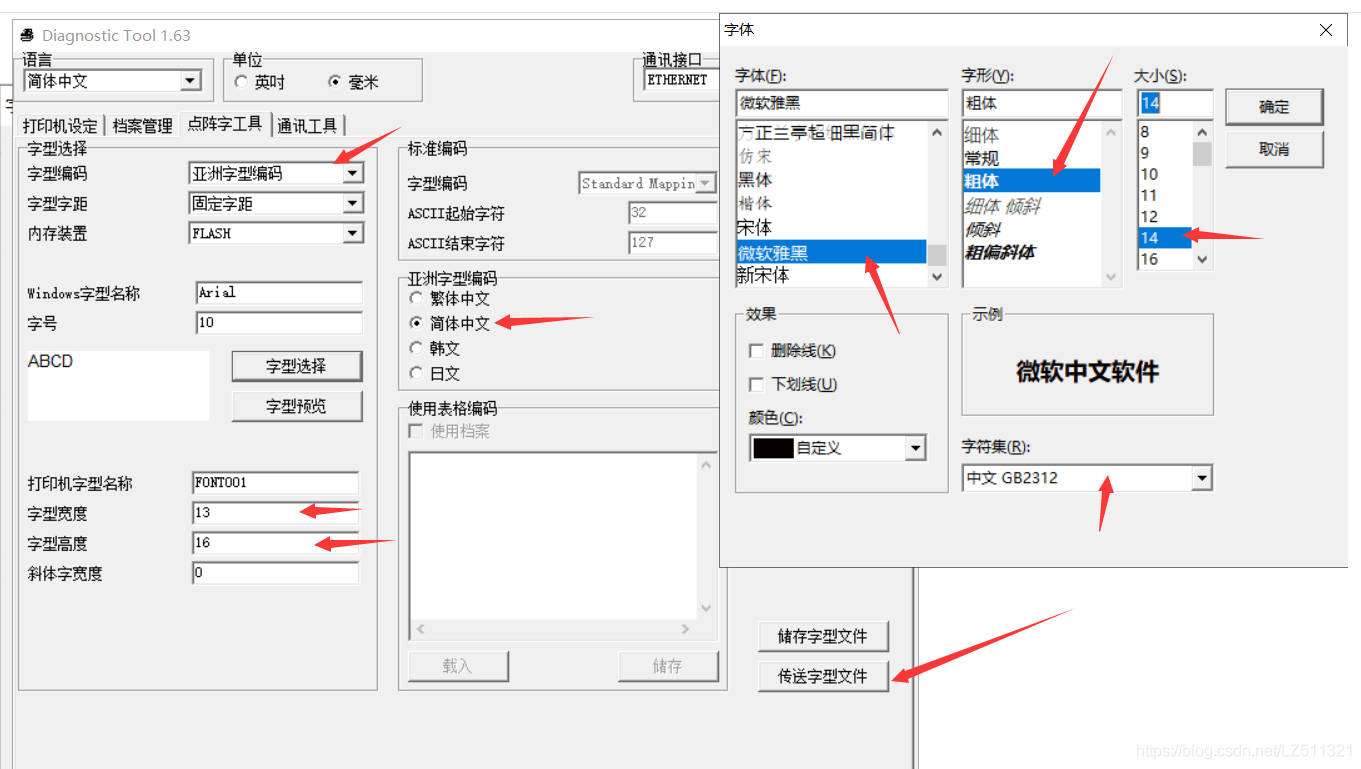The width and height of the screenshot is (1361, 769).
Task: Choose 简体中文 Asian font encoding
Action: point(417,323)
